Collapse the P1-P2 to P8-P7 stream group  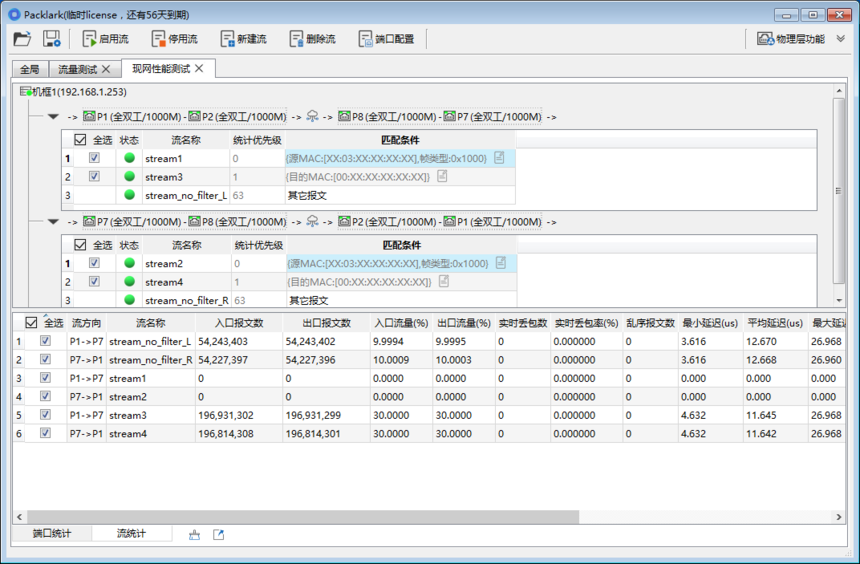(x=53, y=116)
